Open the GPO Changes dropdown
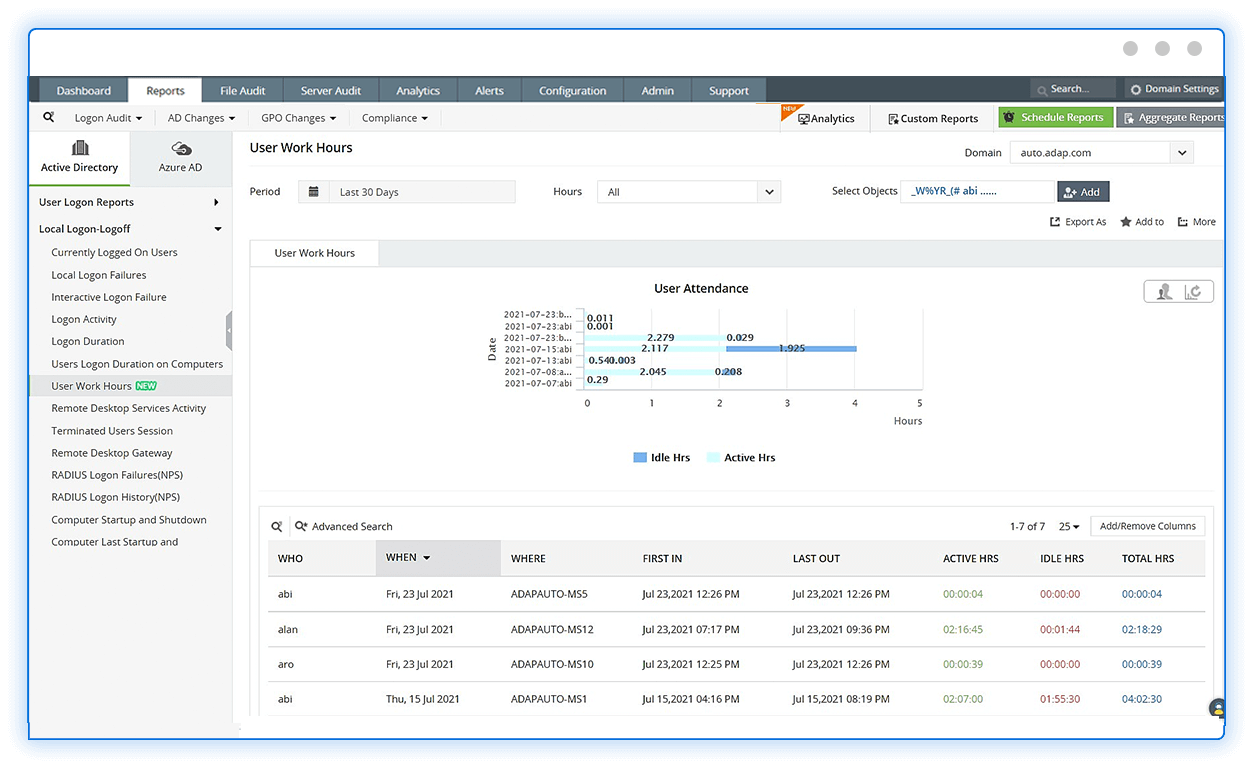This screenshot has height=768, width=1253. [x=298, y=118]
